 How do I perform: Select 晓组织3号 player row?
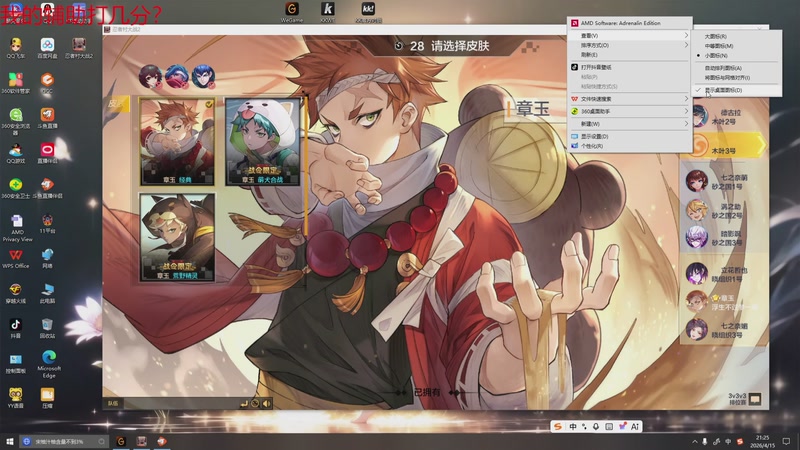(724, 330)
